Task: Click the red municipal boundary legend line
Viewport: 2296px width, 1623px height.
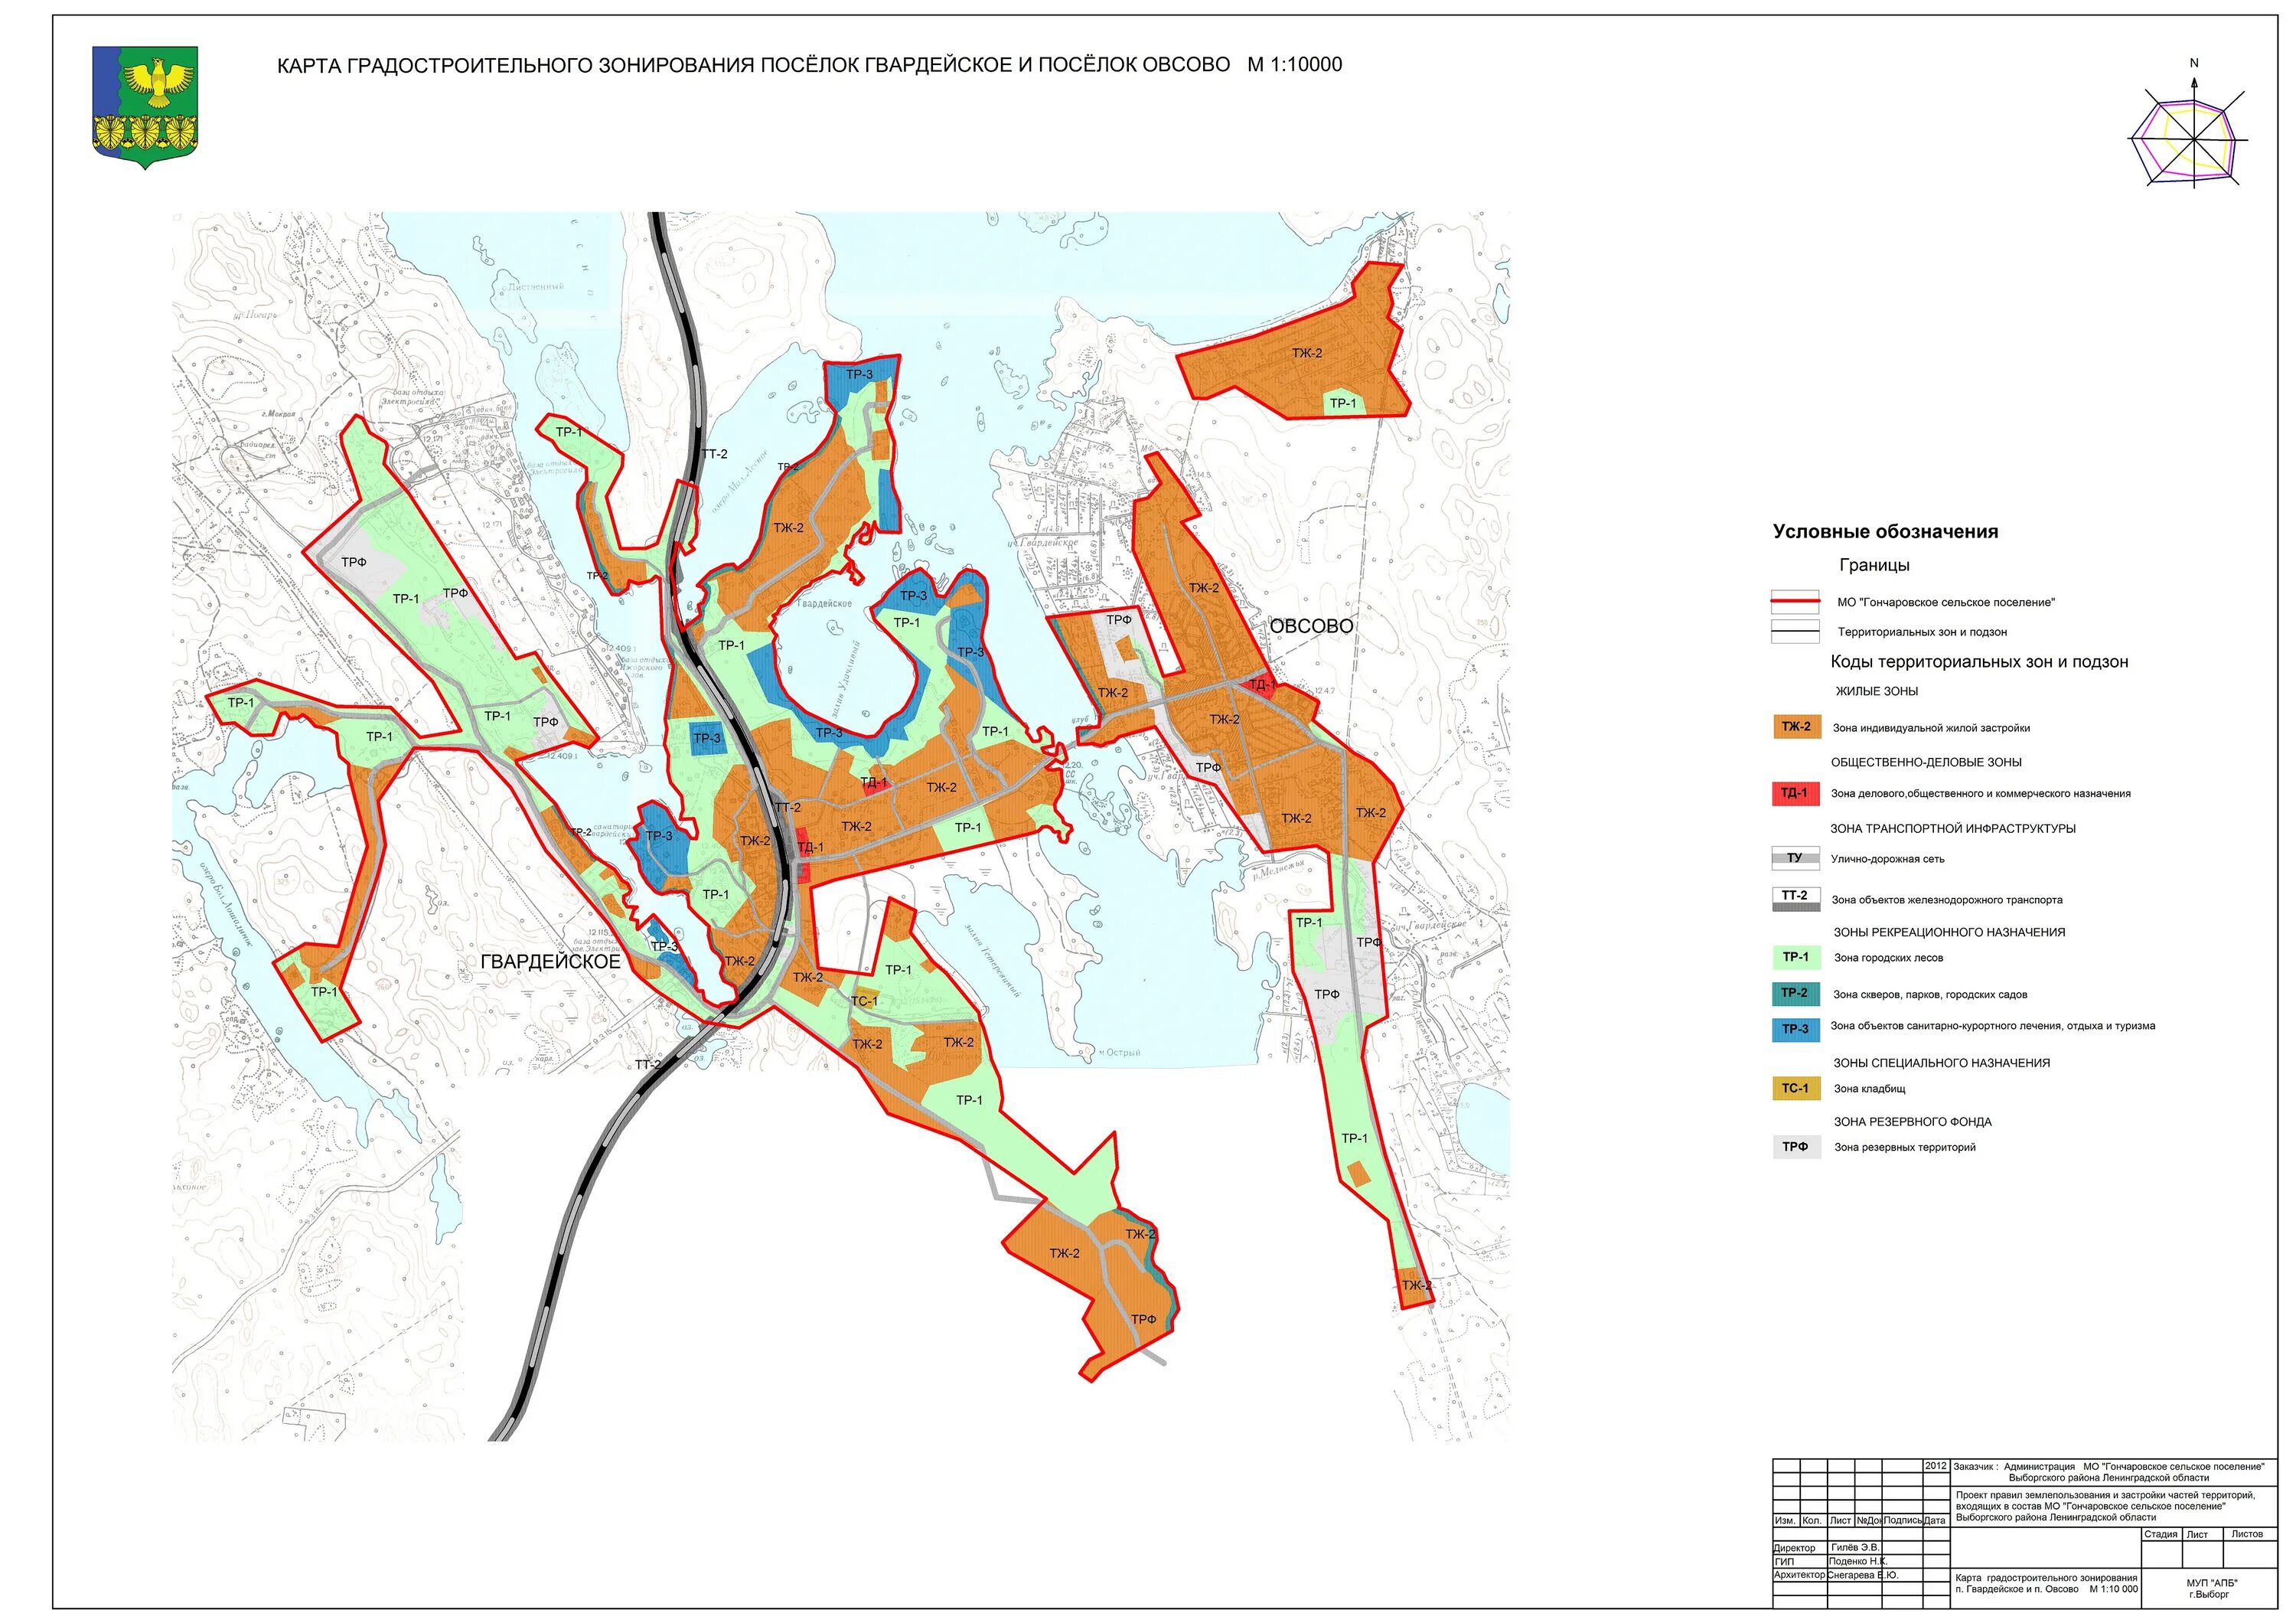Action: click(x=1795, y=602)
